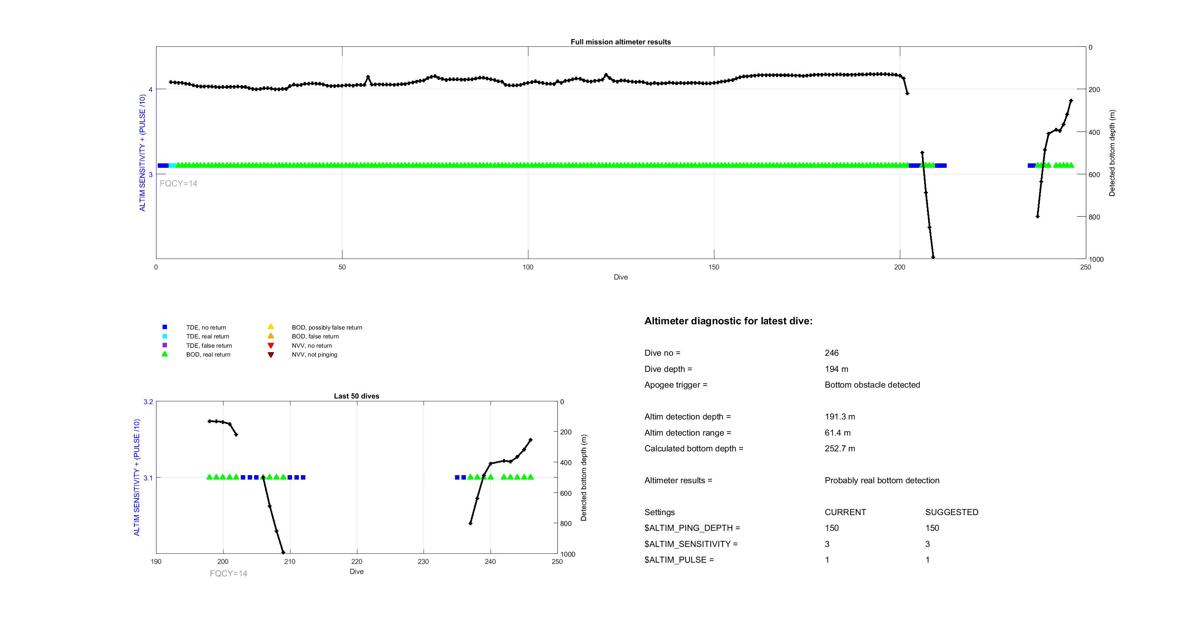Select the 'TDE, no return' legend label
The width and height of the screenshot is (1200, 622).
coord(208,327)
